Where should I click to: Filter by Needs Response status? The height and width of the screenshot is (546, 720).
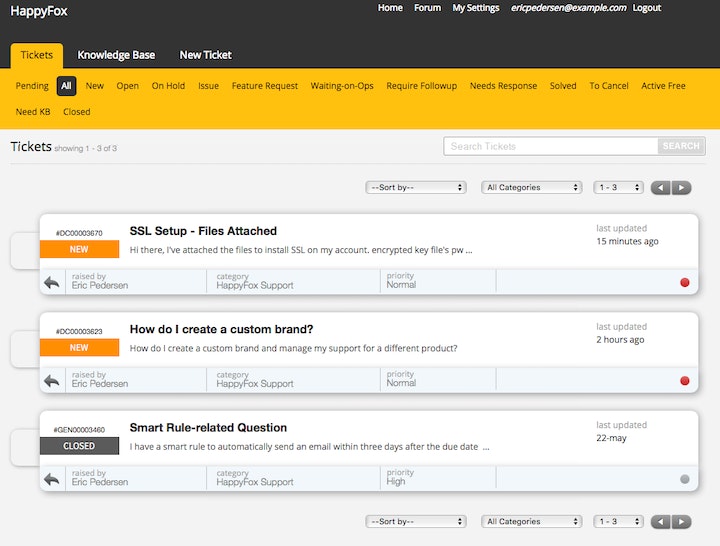click(x=503, y=86)
